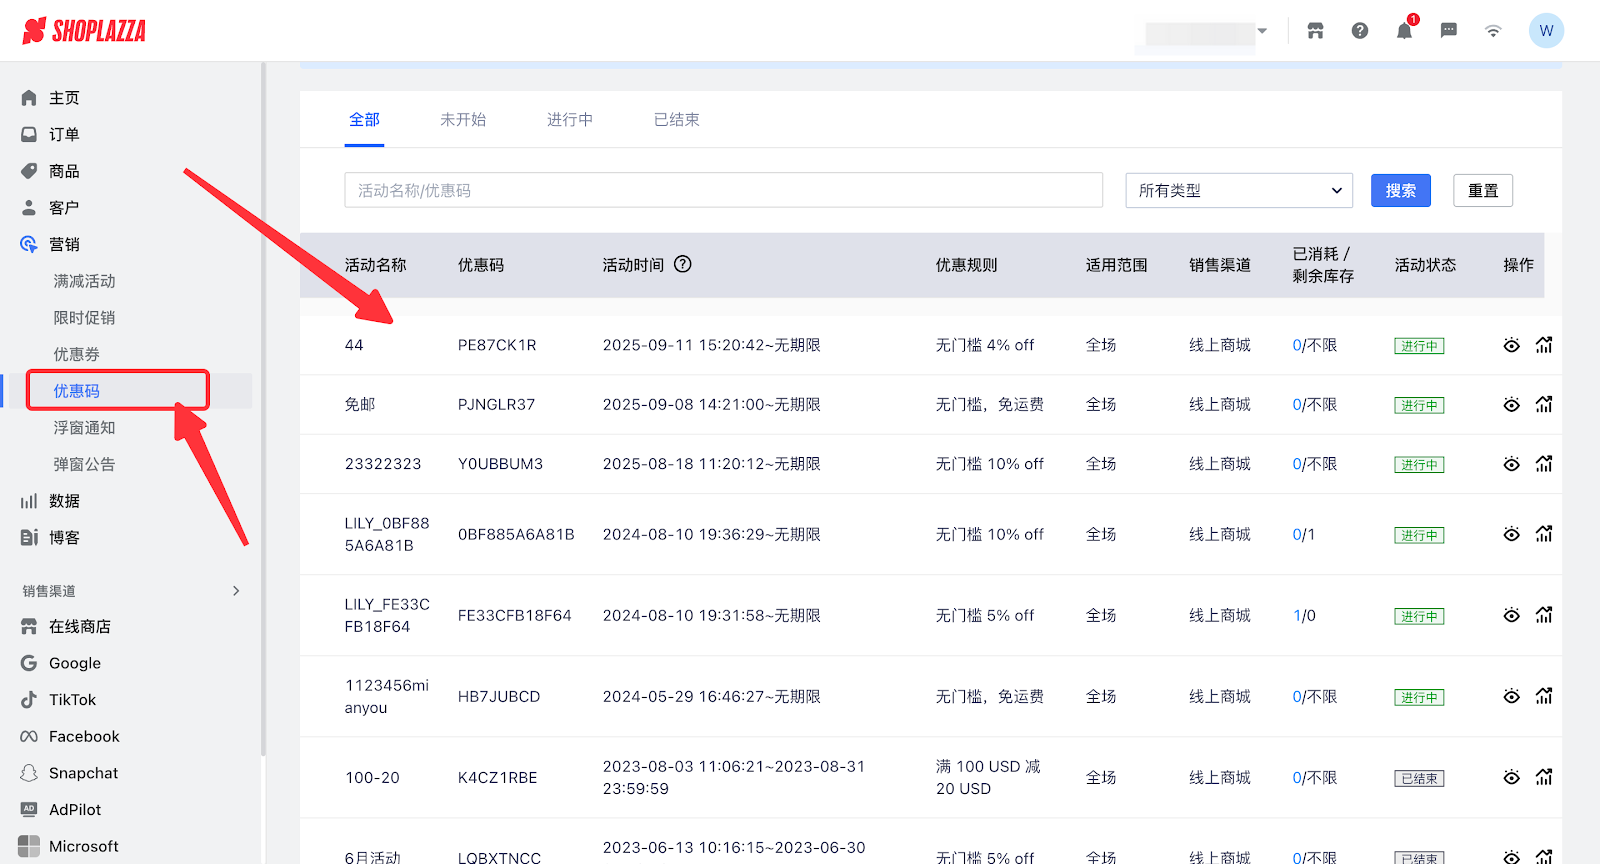The image size is (1600, 864).
Task: Open data chart for code PE87CK1R
Action: (1544, 345)
